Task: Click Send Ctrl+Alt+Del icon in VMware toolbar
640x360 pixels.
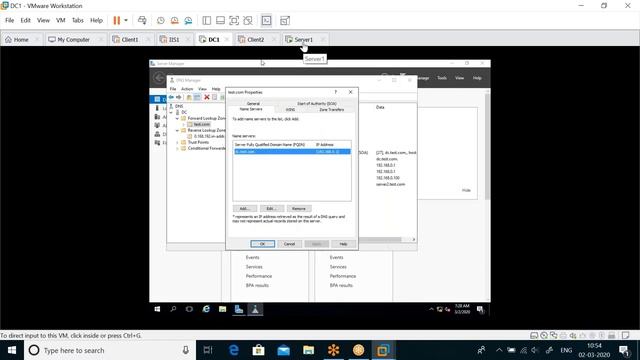Action: [142, 20]
